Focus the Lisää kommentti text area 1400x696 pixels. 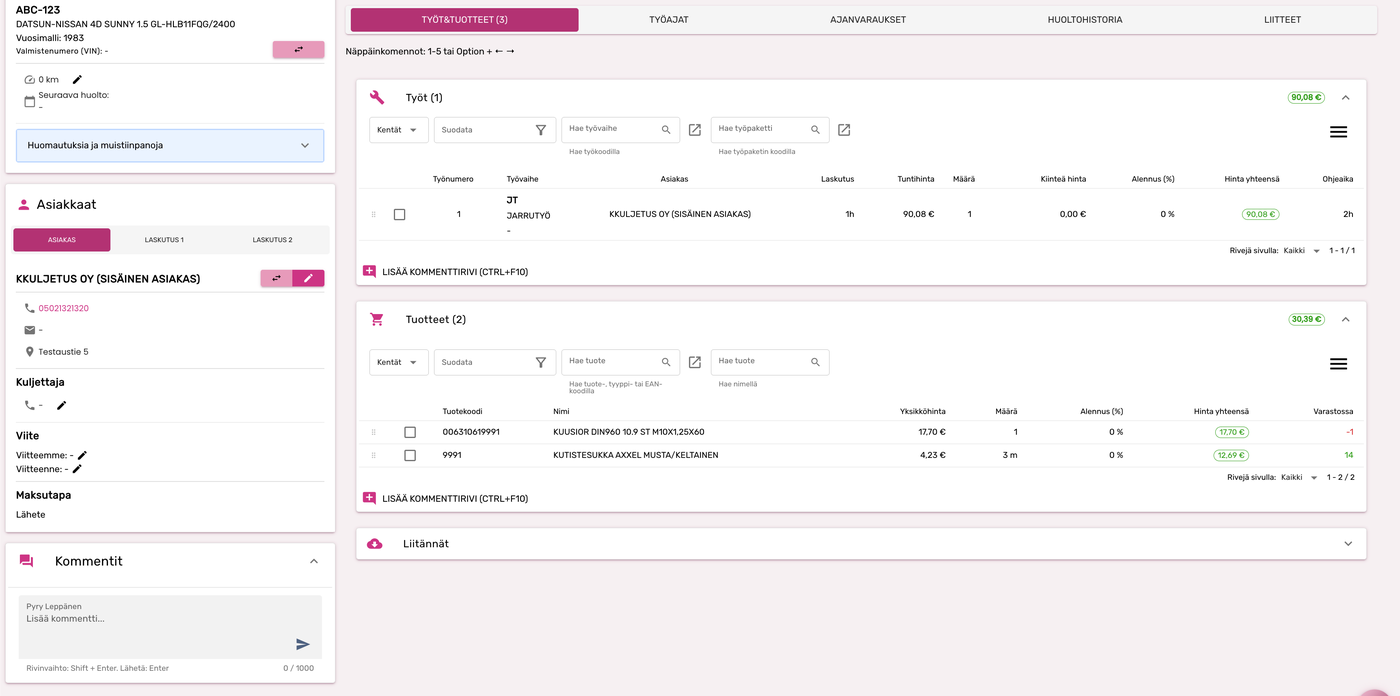(170, 627)
